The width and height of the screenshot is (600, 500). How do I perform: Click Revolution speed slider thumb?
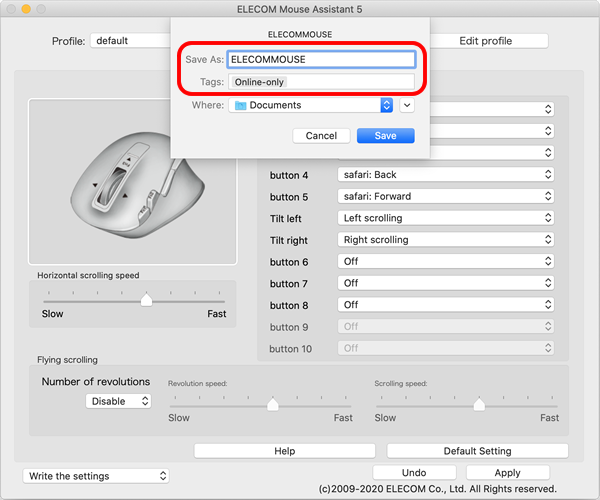273,404
